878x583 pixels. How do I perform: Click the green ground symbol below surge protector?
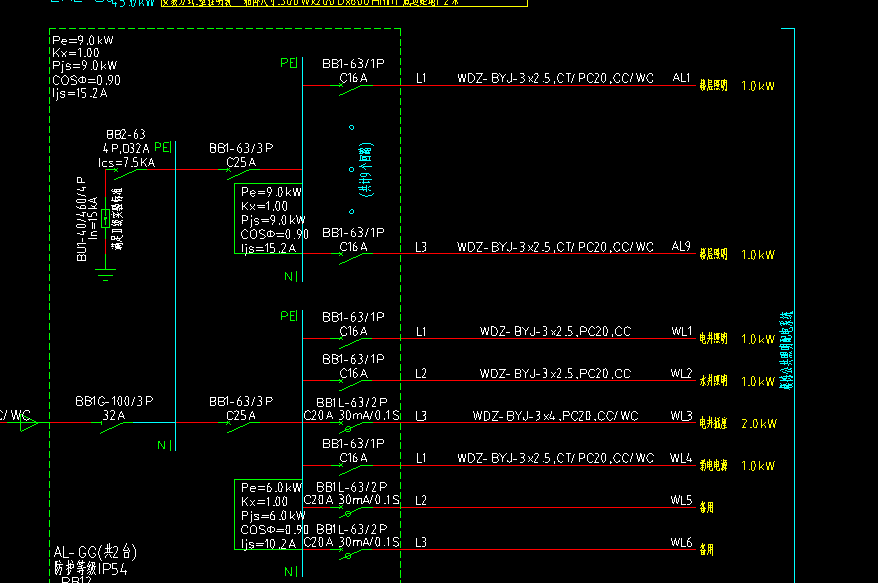pos(105,274)
